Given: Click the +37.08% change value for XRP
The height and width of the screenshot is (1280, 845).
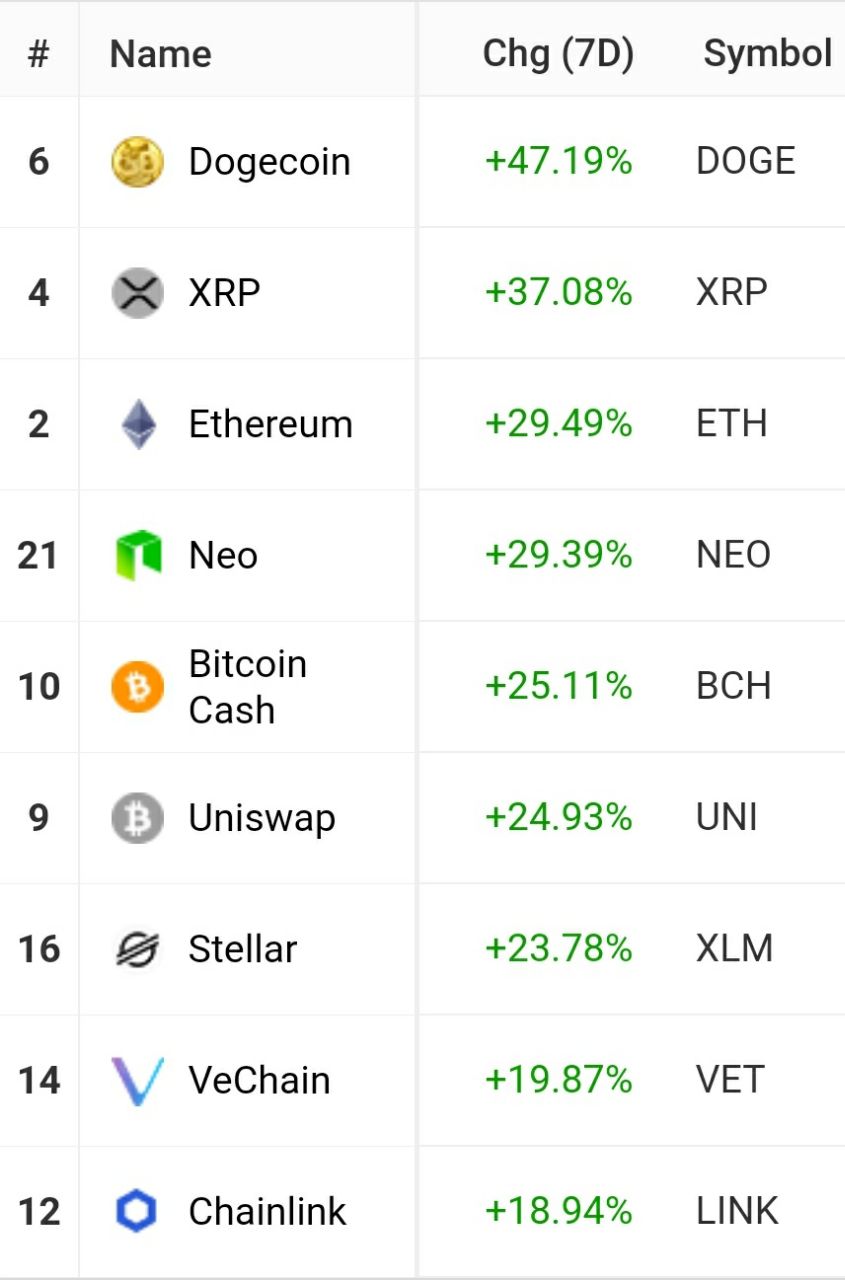Looking at the screenshot, I should point(558,293).
